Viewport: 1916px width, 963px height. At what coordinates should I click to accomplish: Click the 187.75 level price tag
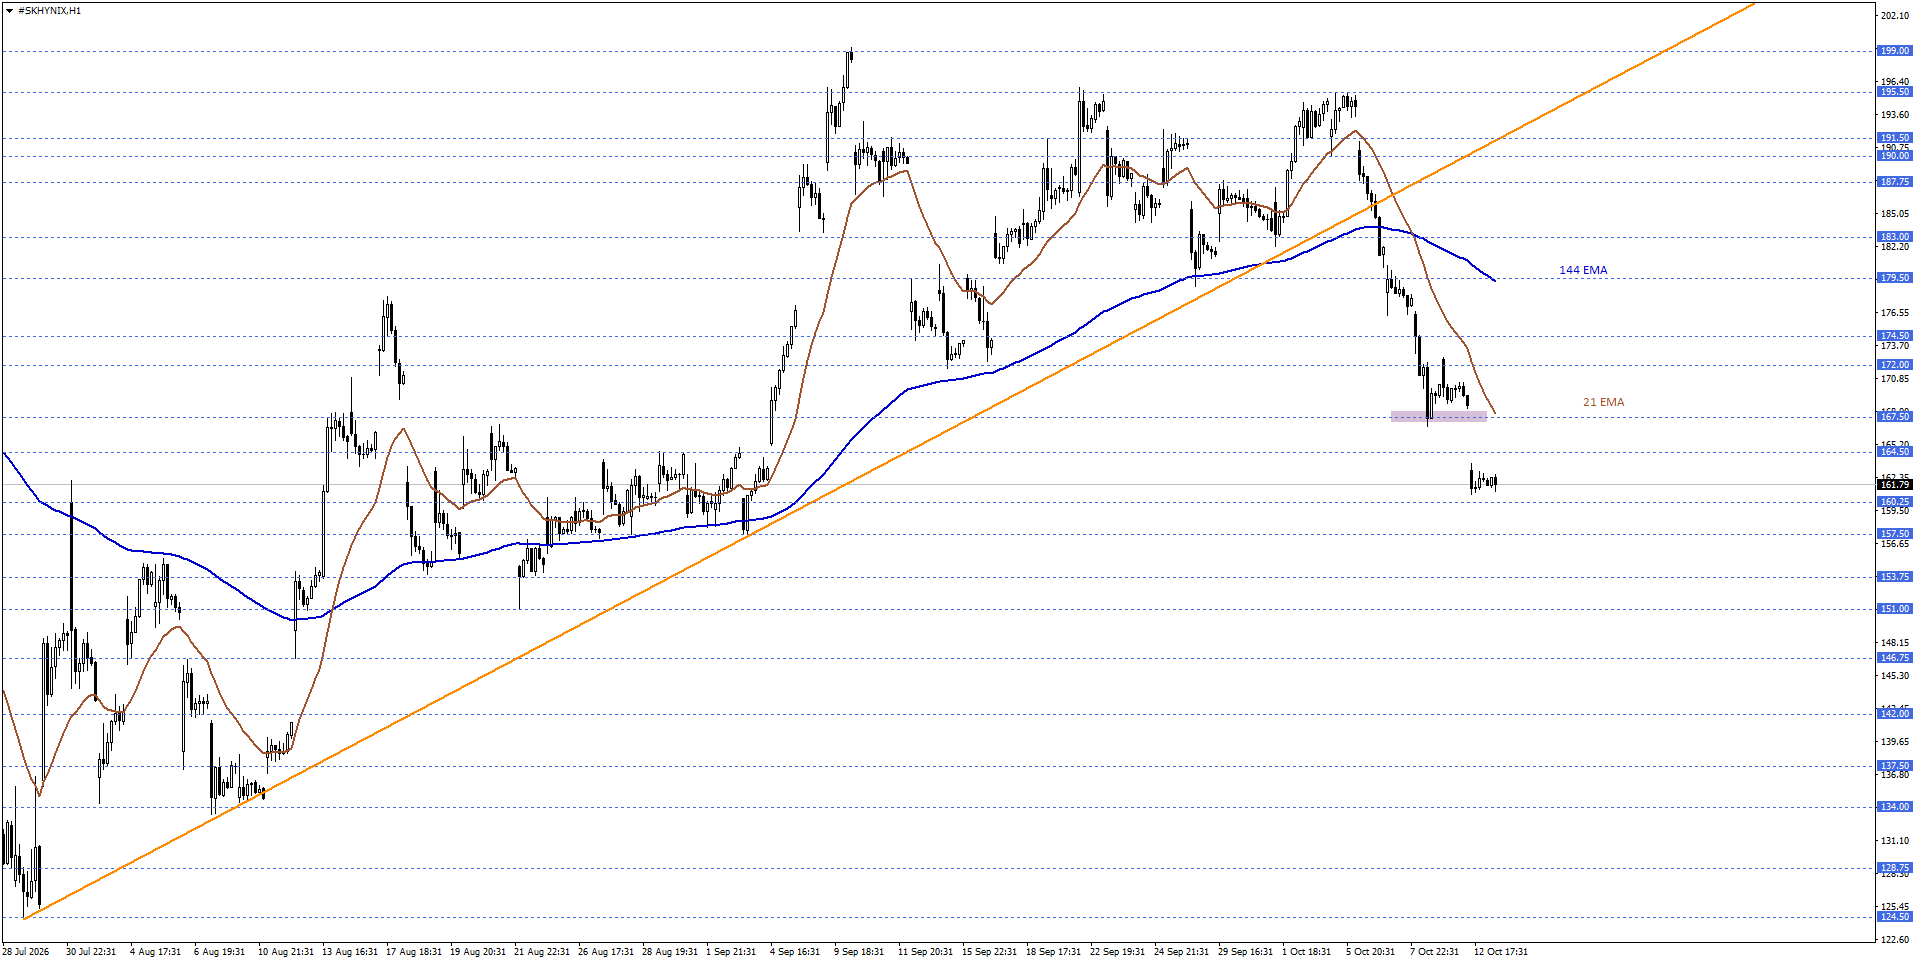1895,182
